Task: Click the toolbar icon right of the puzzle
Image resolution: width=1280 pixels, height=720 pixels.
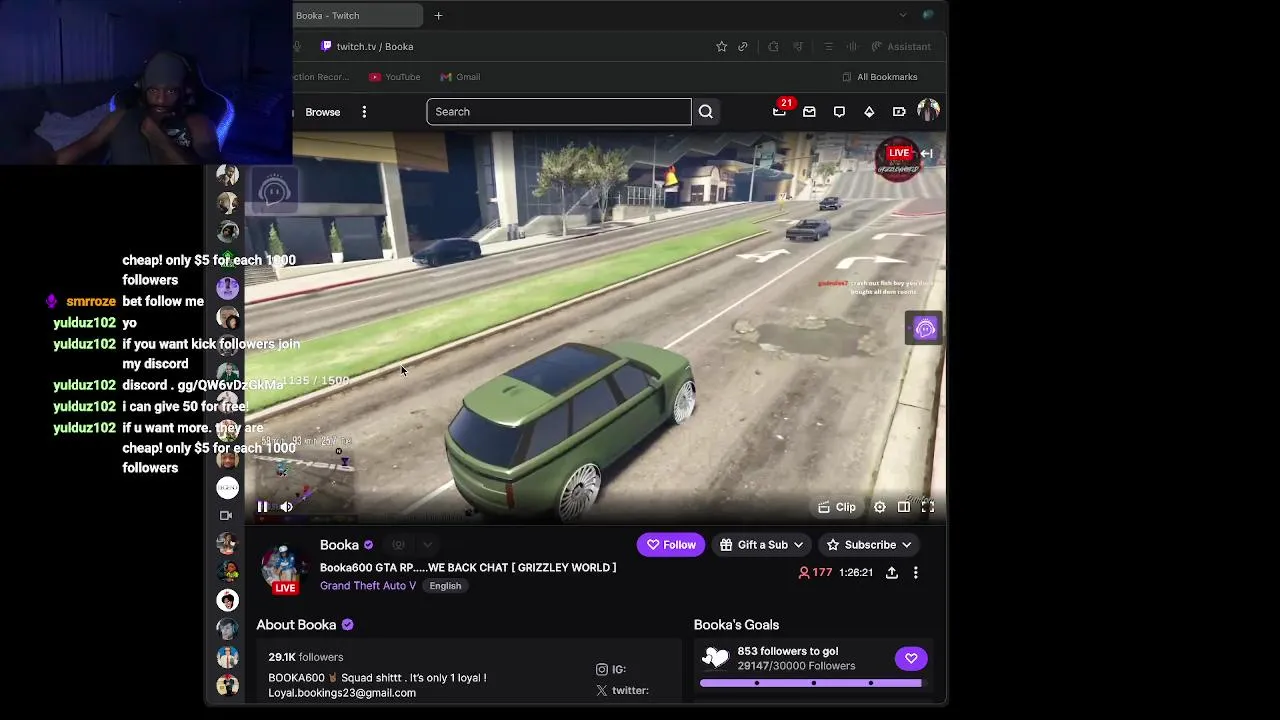Action: click(x=798, y=47)
